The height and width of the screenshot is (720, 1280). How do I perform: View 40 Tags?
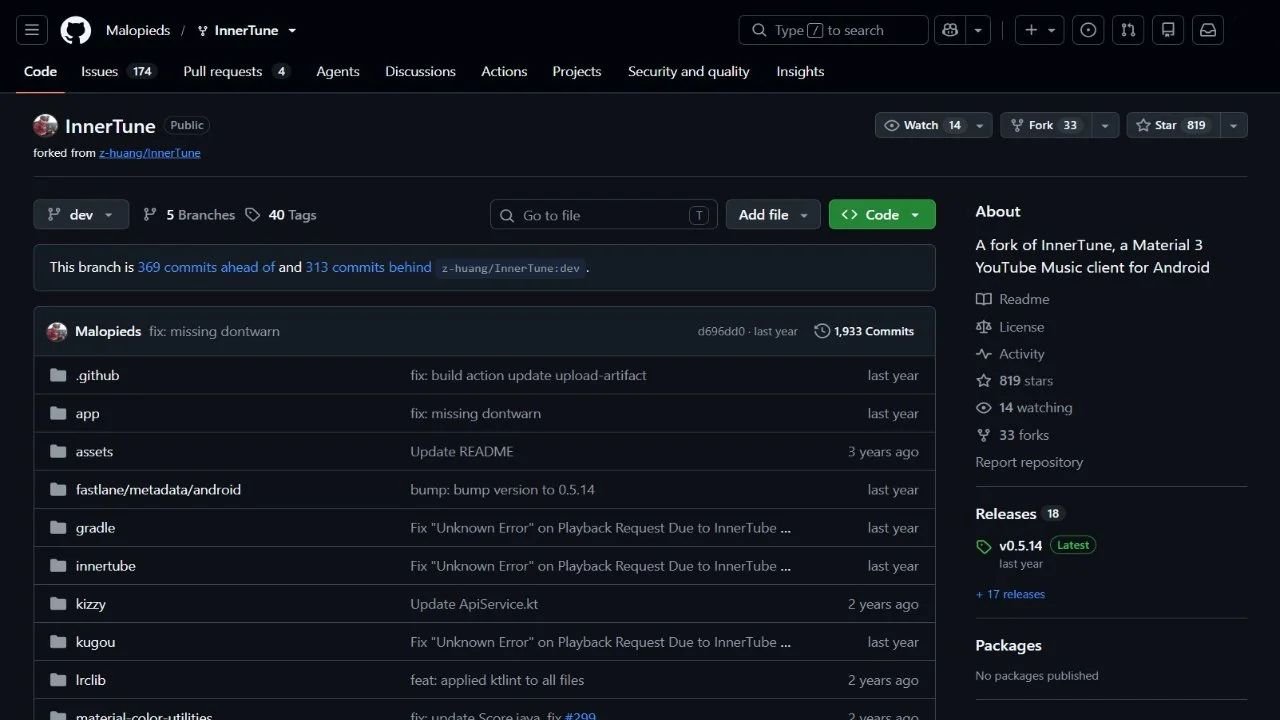[281, 214]
